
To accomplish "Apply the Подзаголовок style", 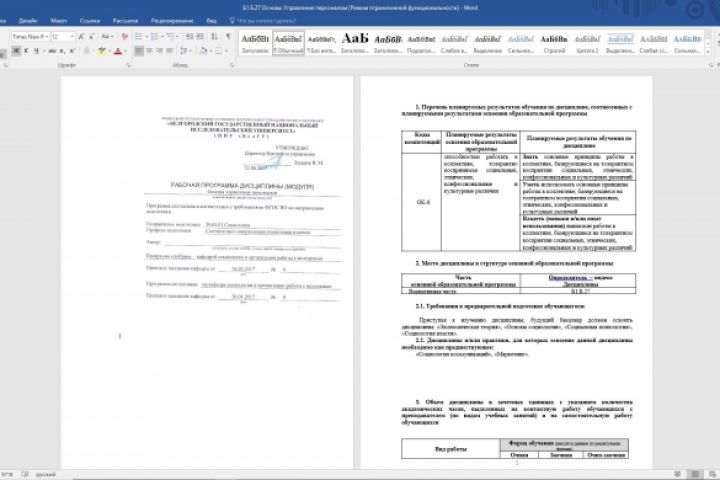I will (x=421, y=43).
